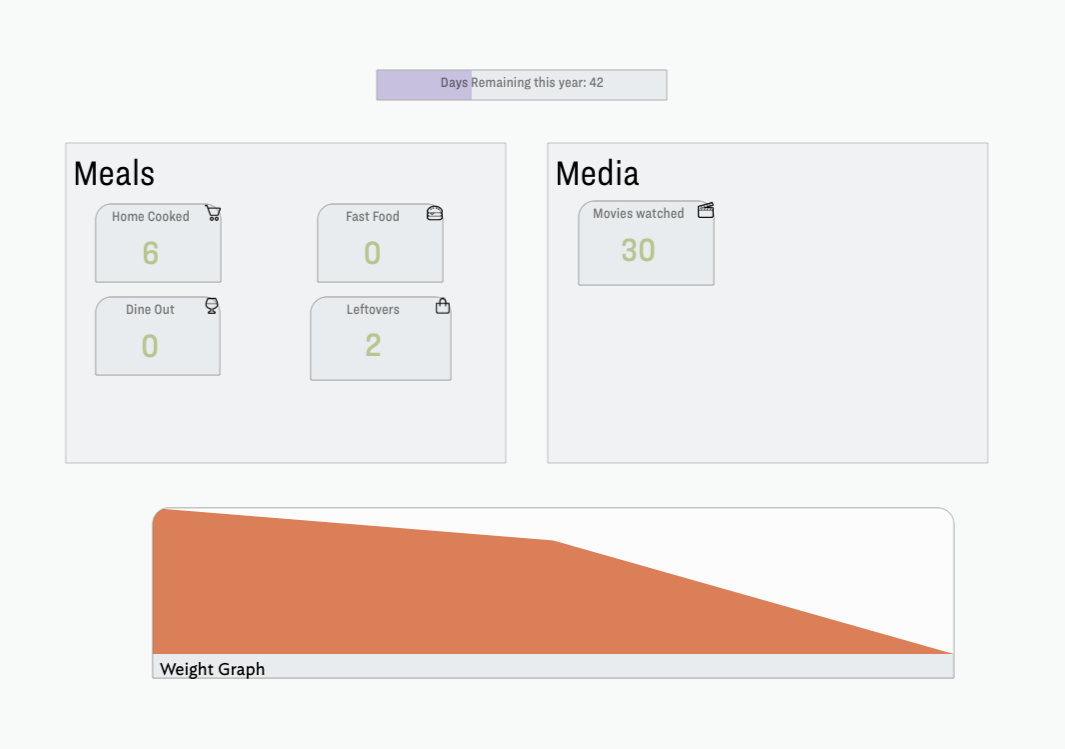The image size is (1065, 749).
Task: Click the Media section heading
Action: 597,174
